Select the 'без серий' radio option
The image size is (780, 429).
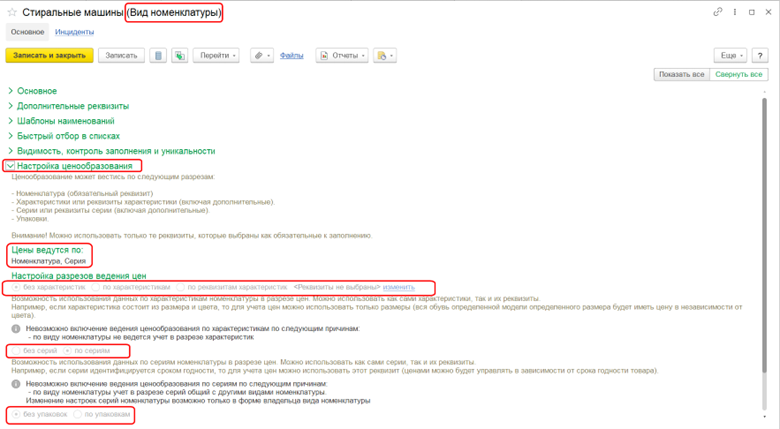[x=15, y=351]
